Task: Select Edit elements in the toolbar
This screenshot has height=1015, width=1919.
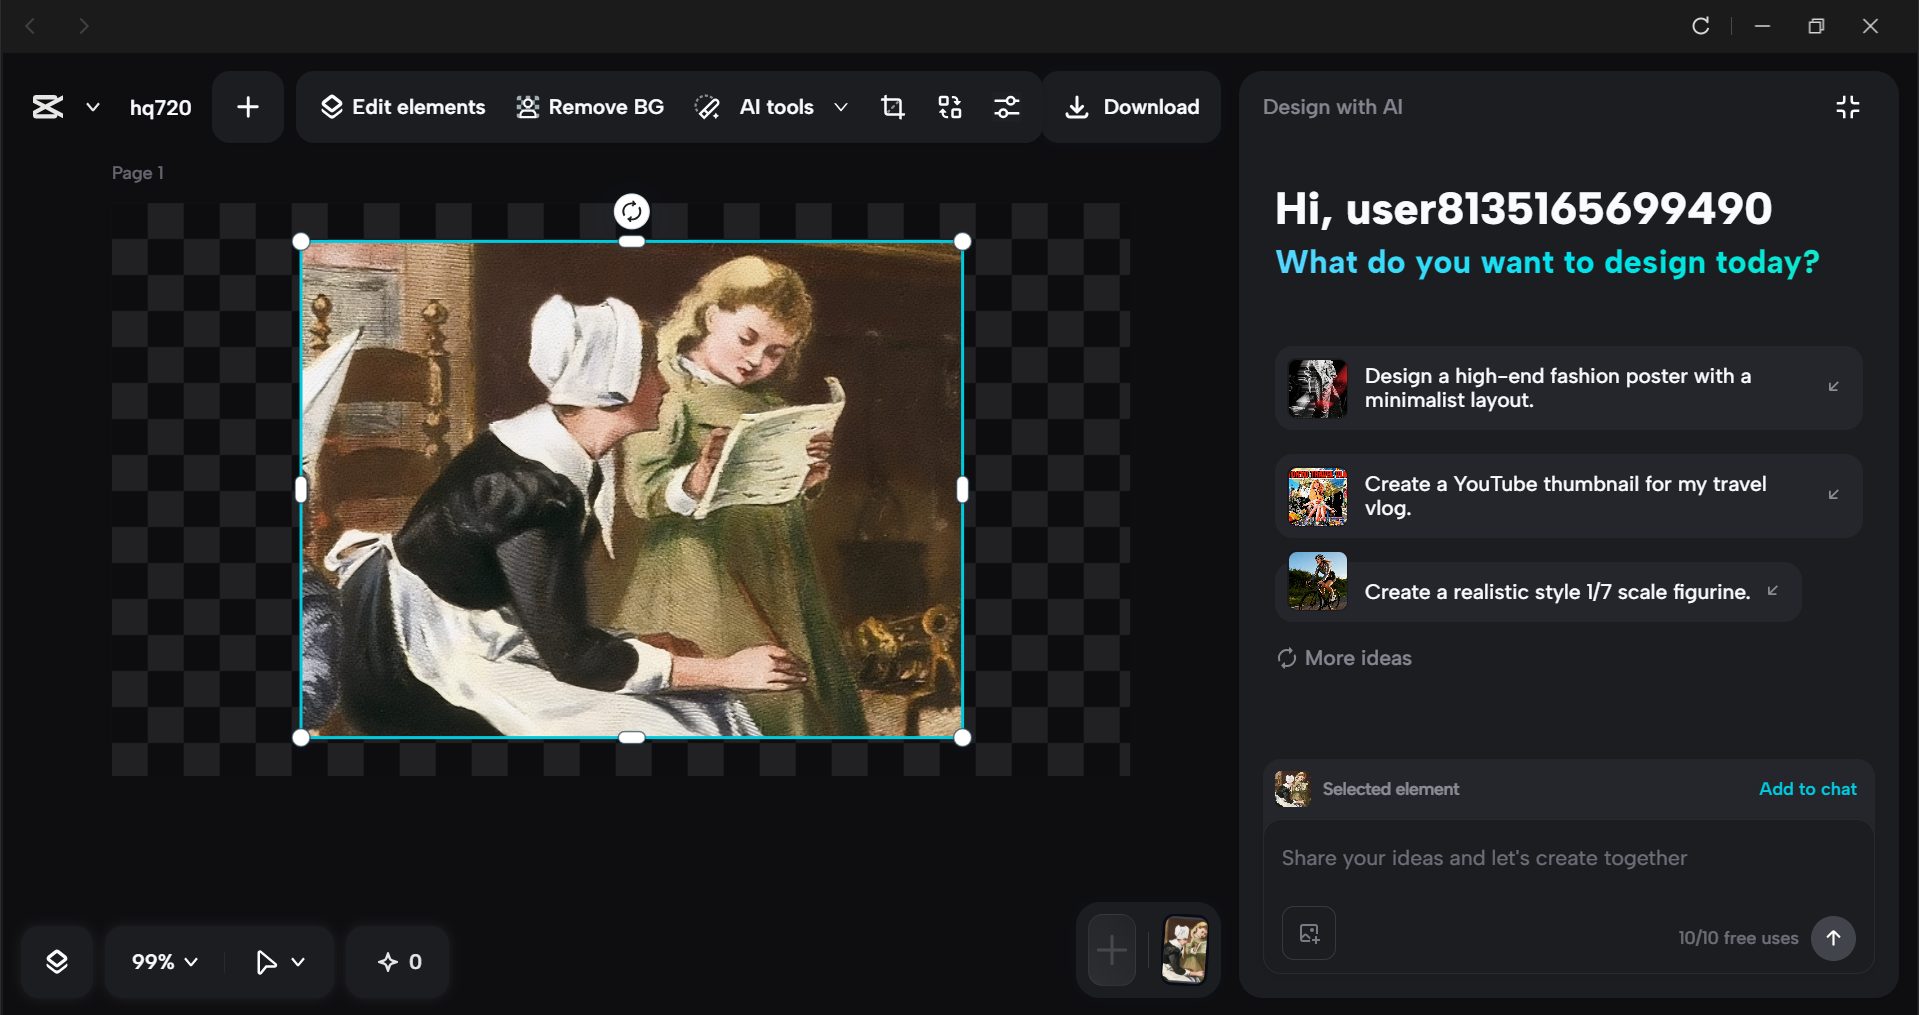Action: [402, 107]
